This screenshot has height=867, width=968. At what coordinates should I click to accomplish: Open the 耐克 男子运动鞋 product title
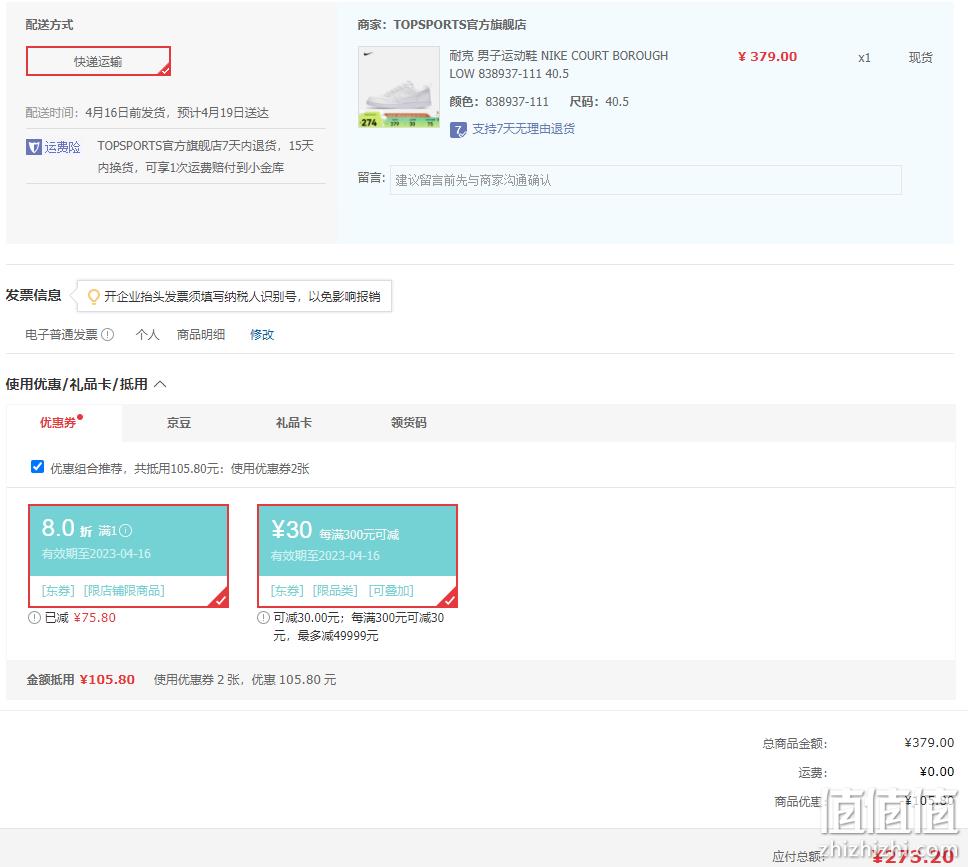[x=559, y=65]
